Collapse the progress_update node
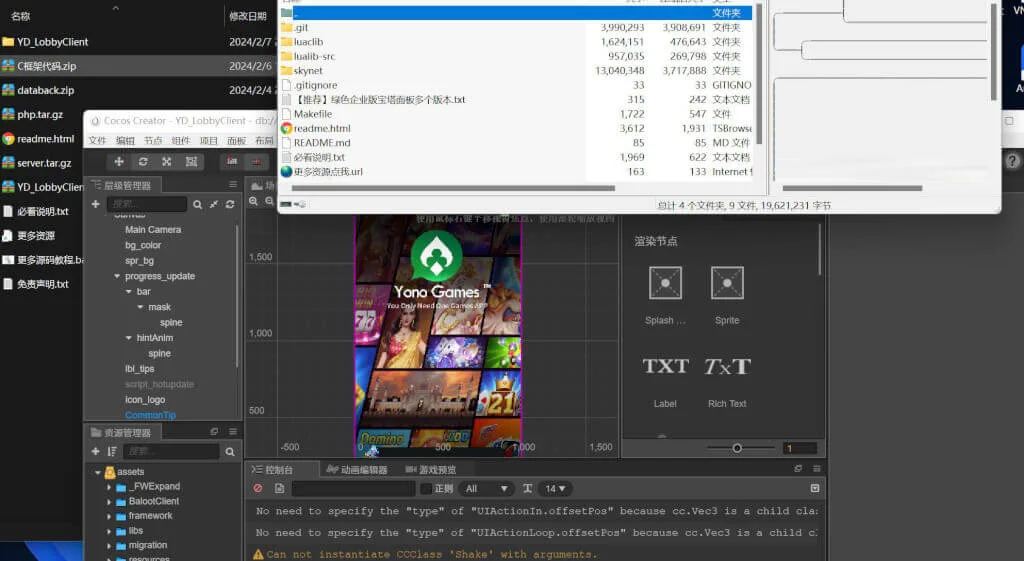This screenshot has height=561, width=1024. pyautogui.click(x=117, y=276)
